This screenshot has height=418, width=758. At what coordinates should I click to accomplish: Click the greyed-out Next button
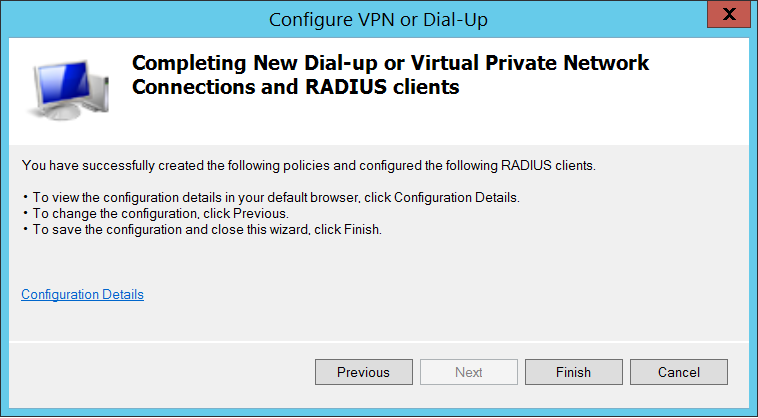click(x=468, y=372)
